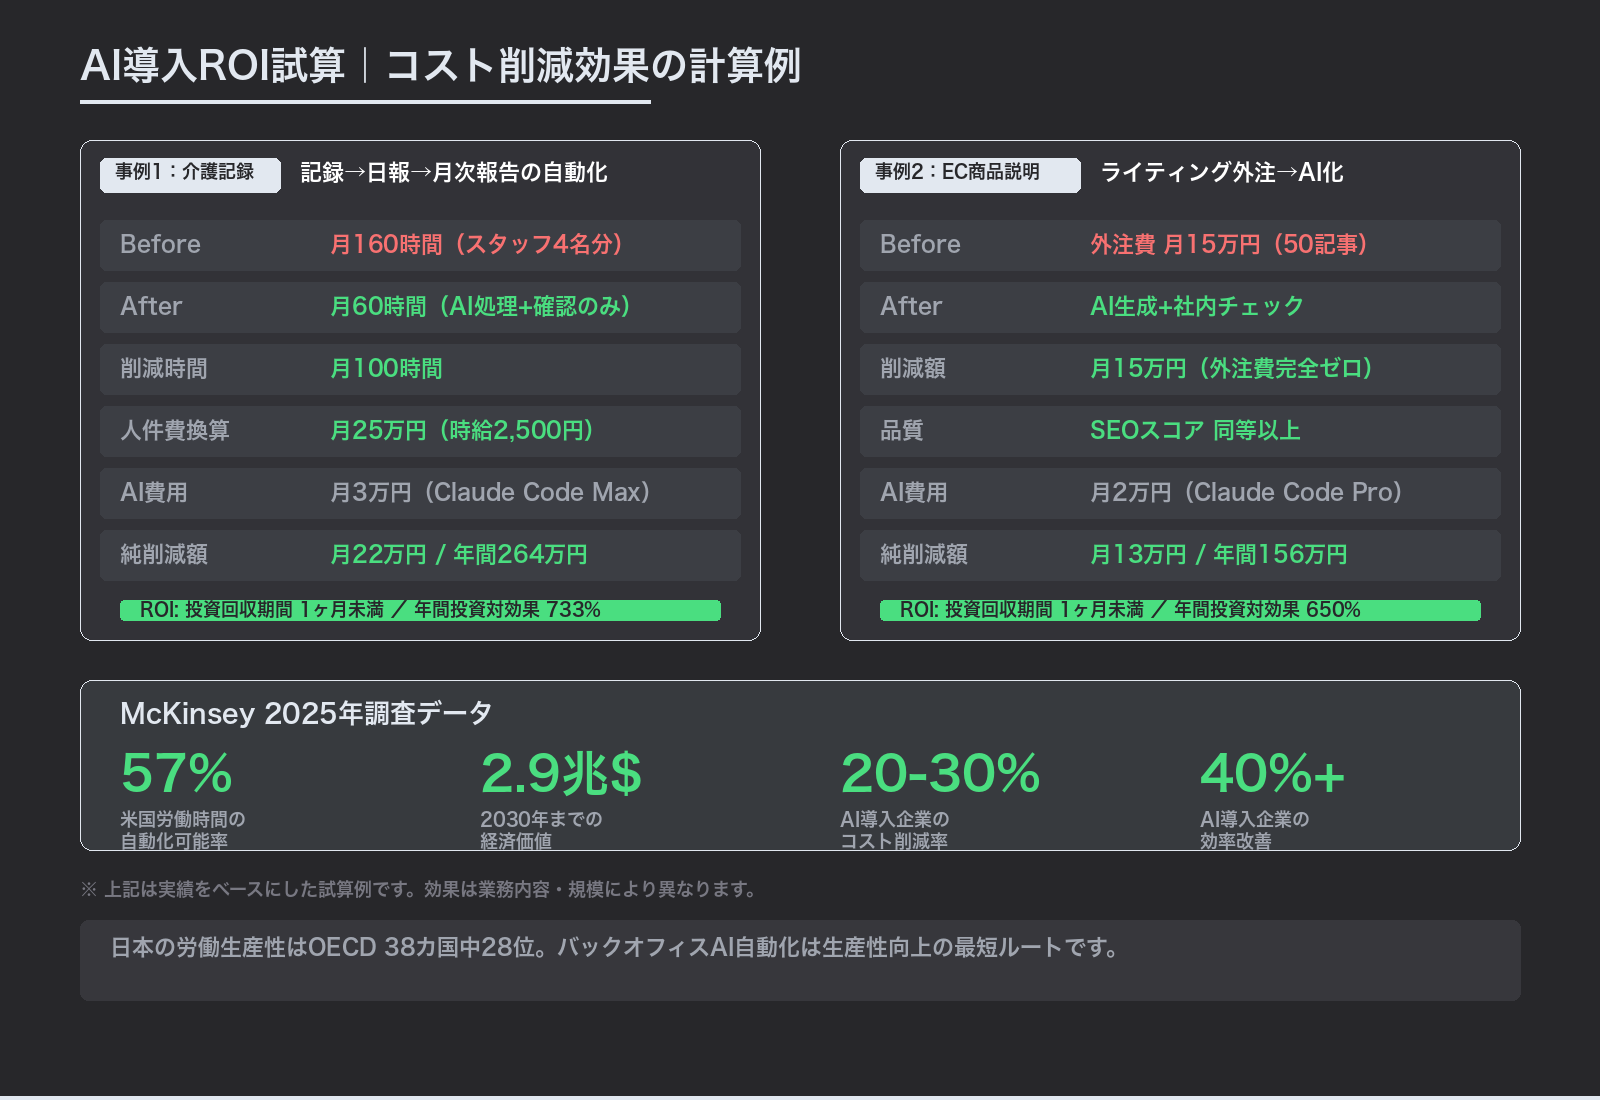
Task: Select the '事例2：EC商品説明' badge
Action: [x=970, y=175]
